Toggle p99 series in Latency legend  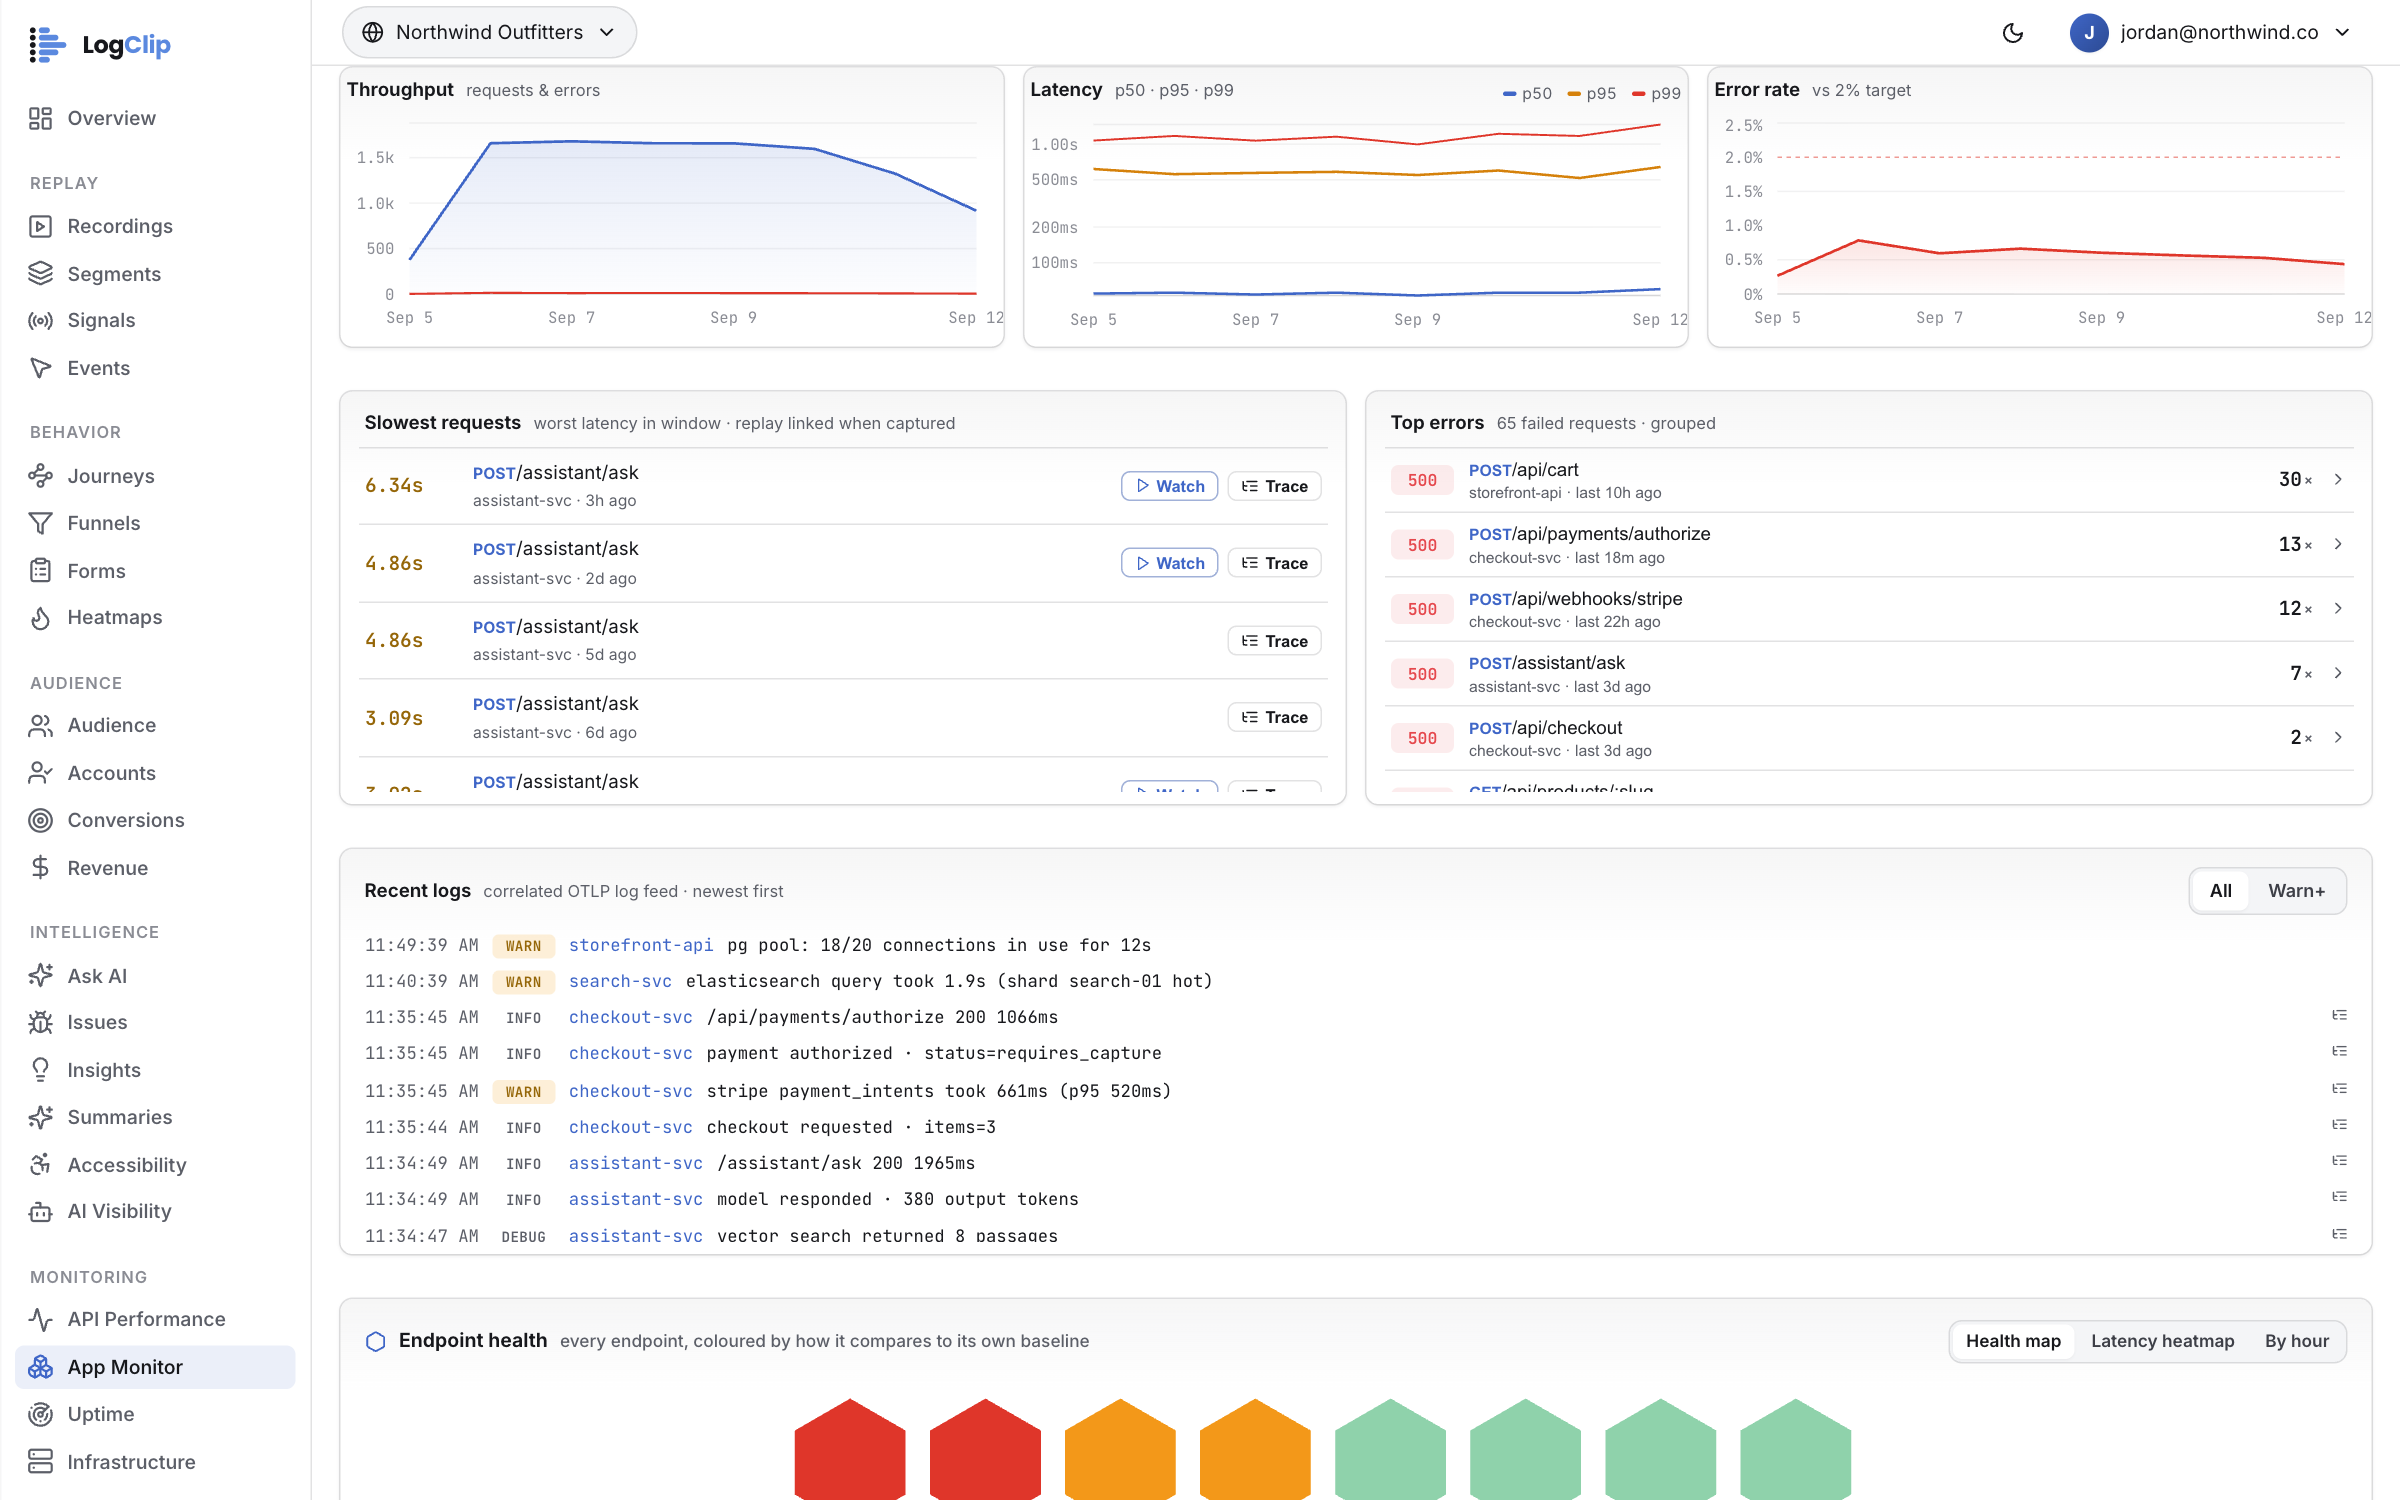point(1656,93)
